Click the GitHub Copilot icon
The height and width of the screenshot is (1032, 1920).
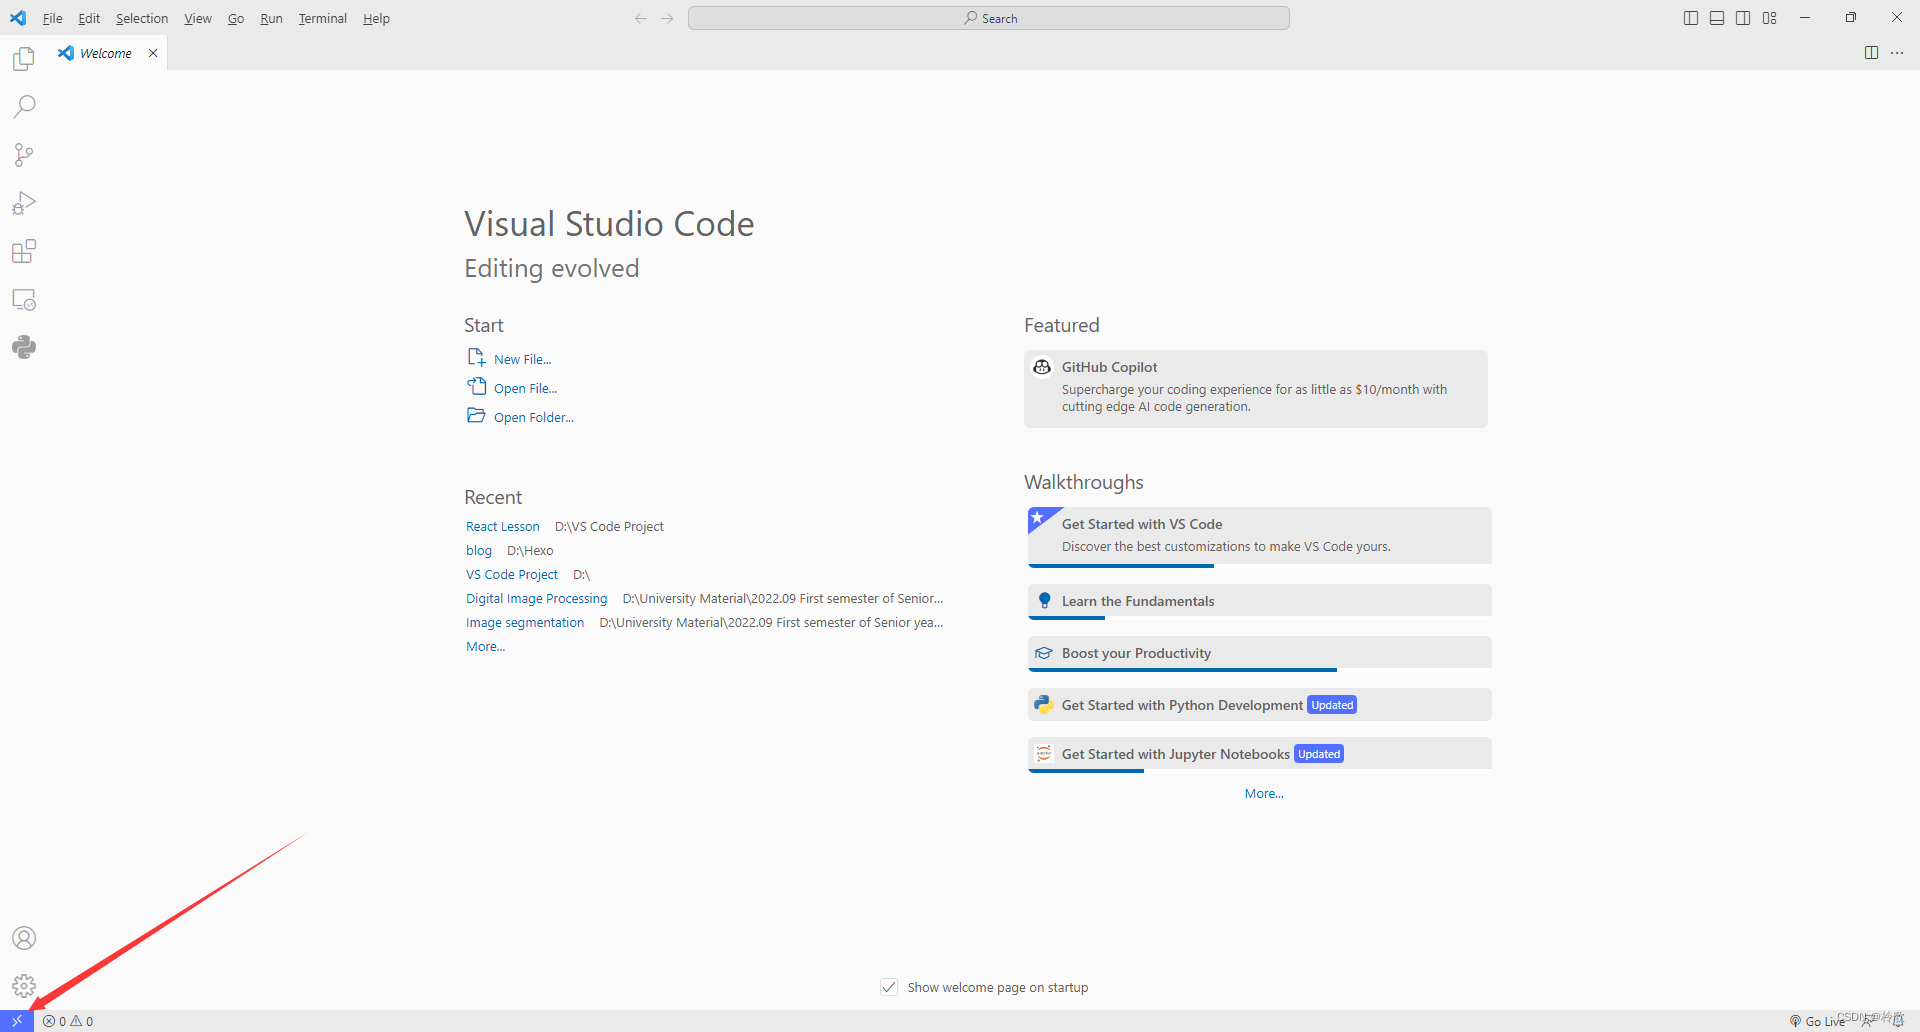click(1042, 367)
